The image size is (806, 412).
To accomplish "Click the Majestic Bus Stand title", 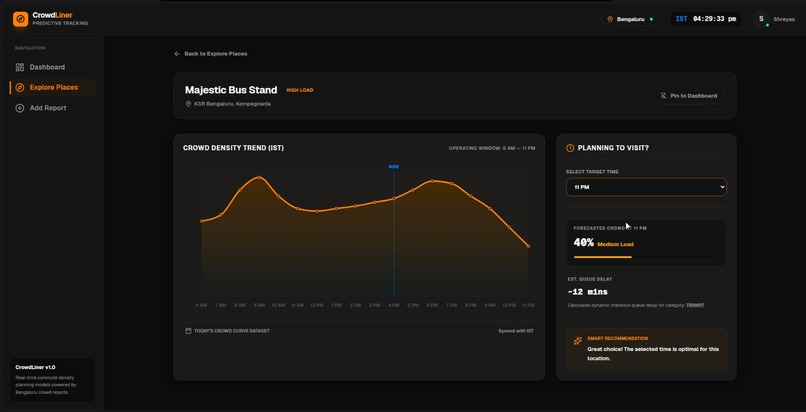I will coord(231,90).
